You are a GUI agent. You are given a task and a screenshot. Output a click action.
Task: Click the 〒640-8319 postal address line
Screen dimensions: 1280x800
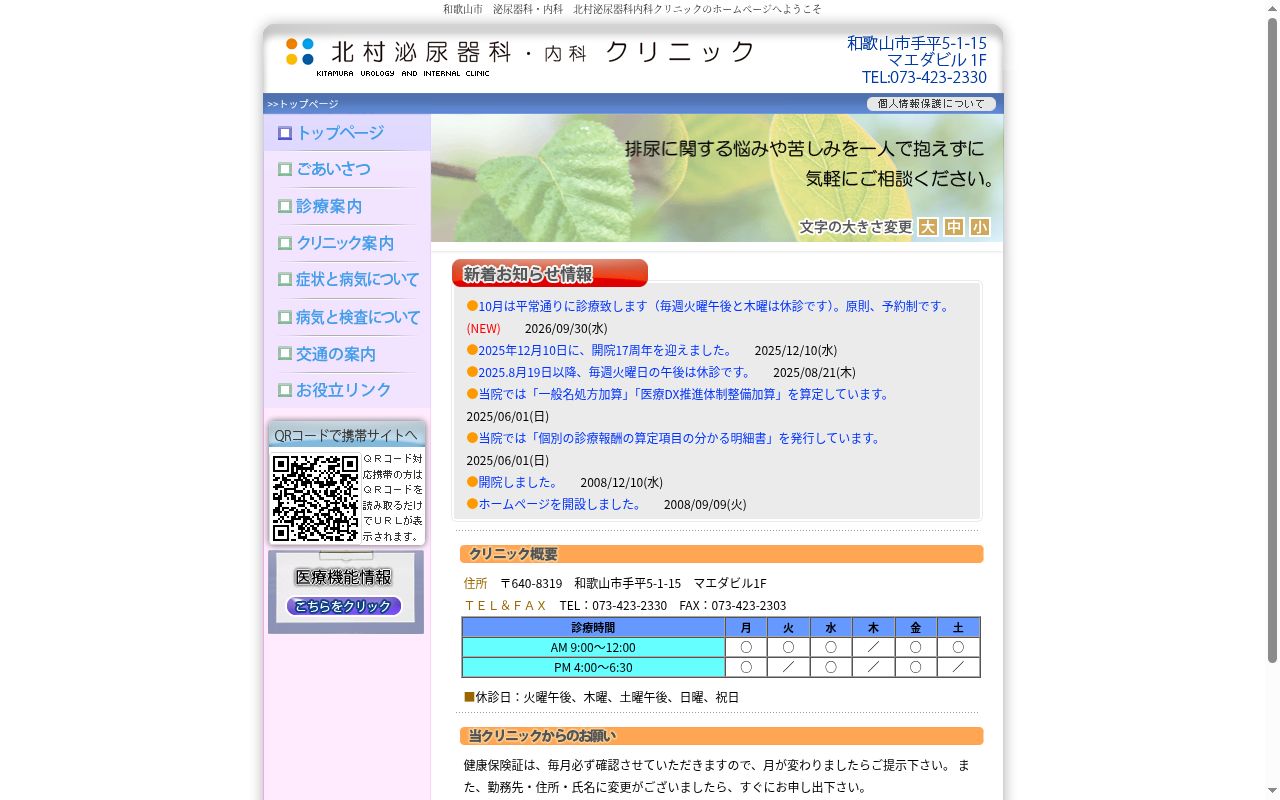click(633, 583)
